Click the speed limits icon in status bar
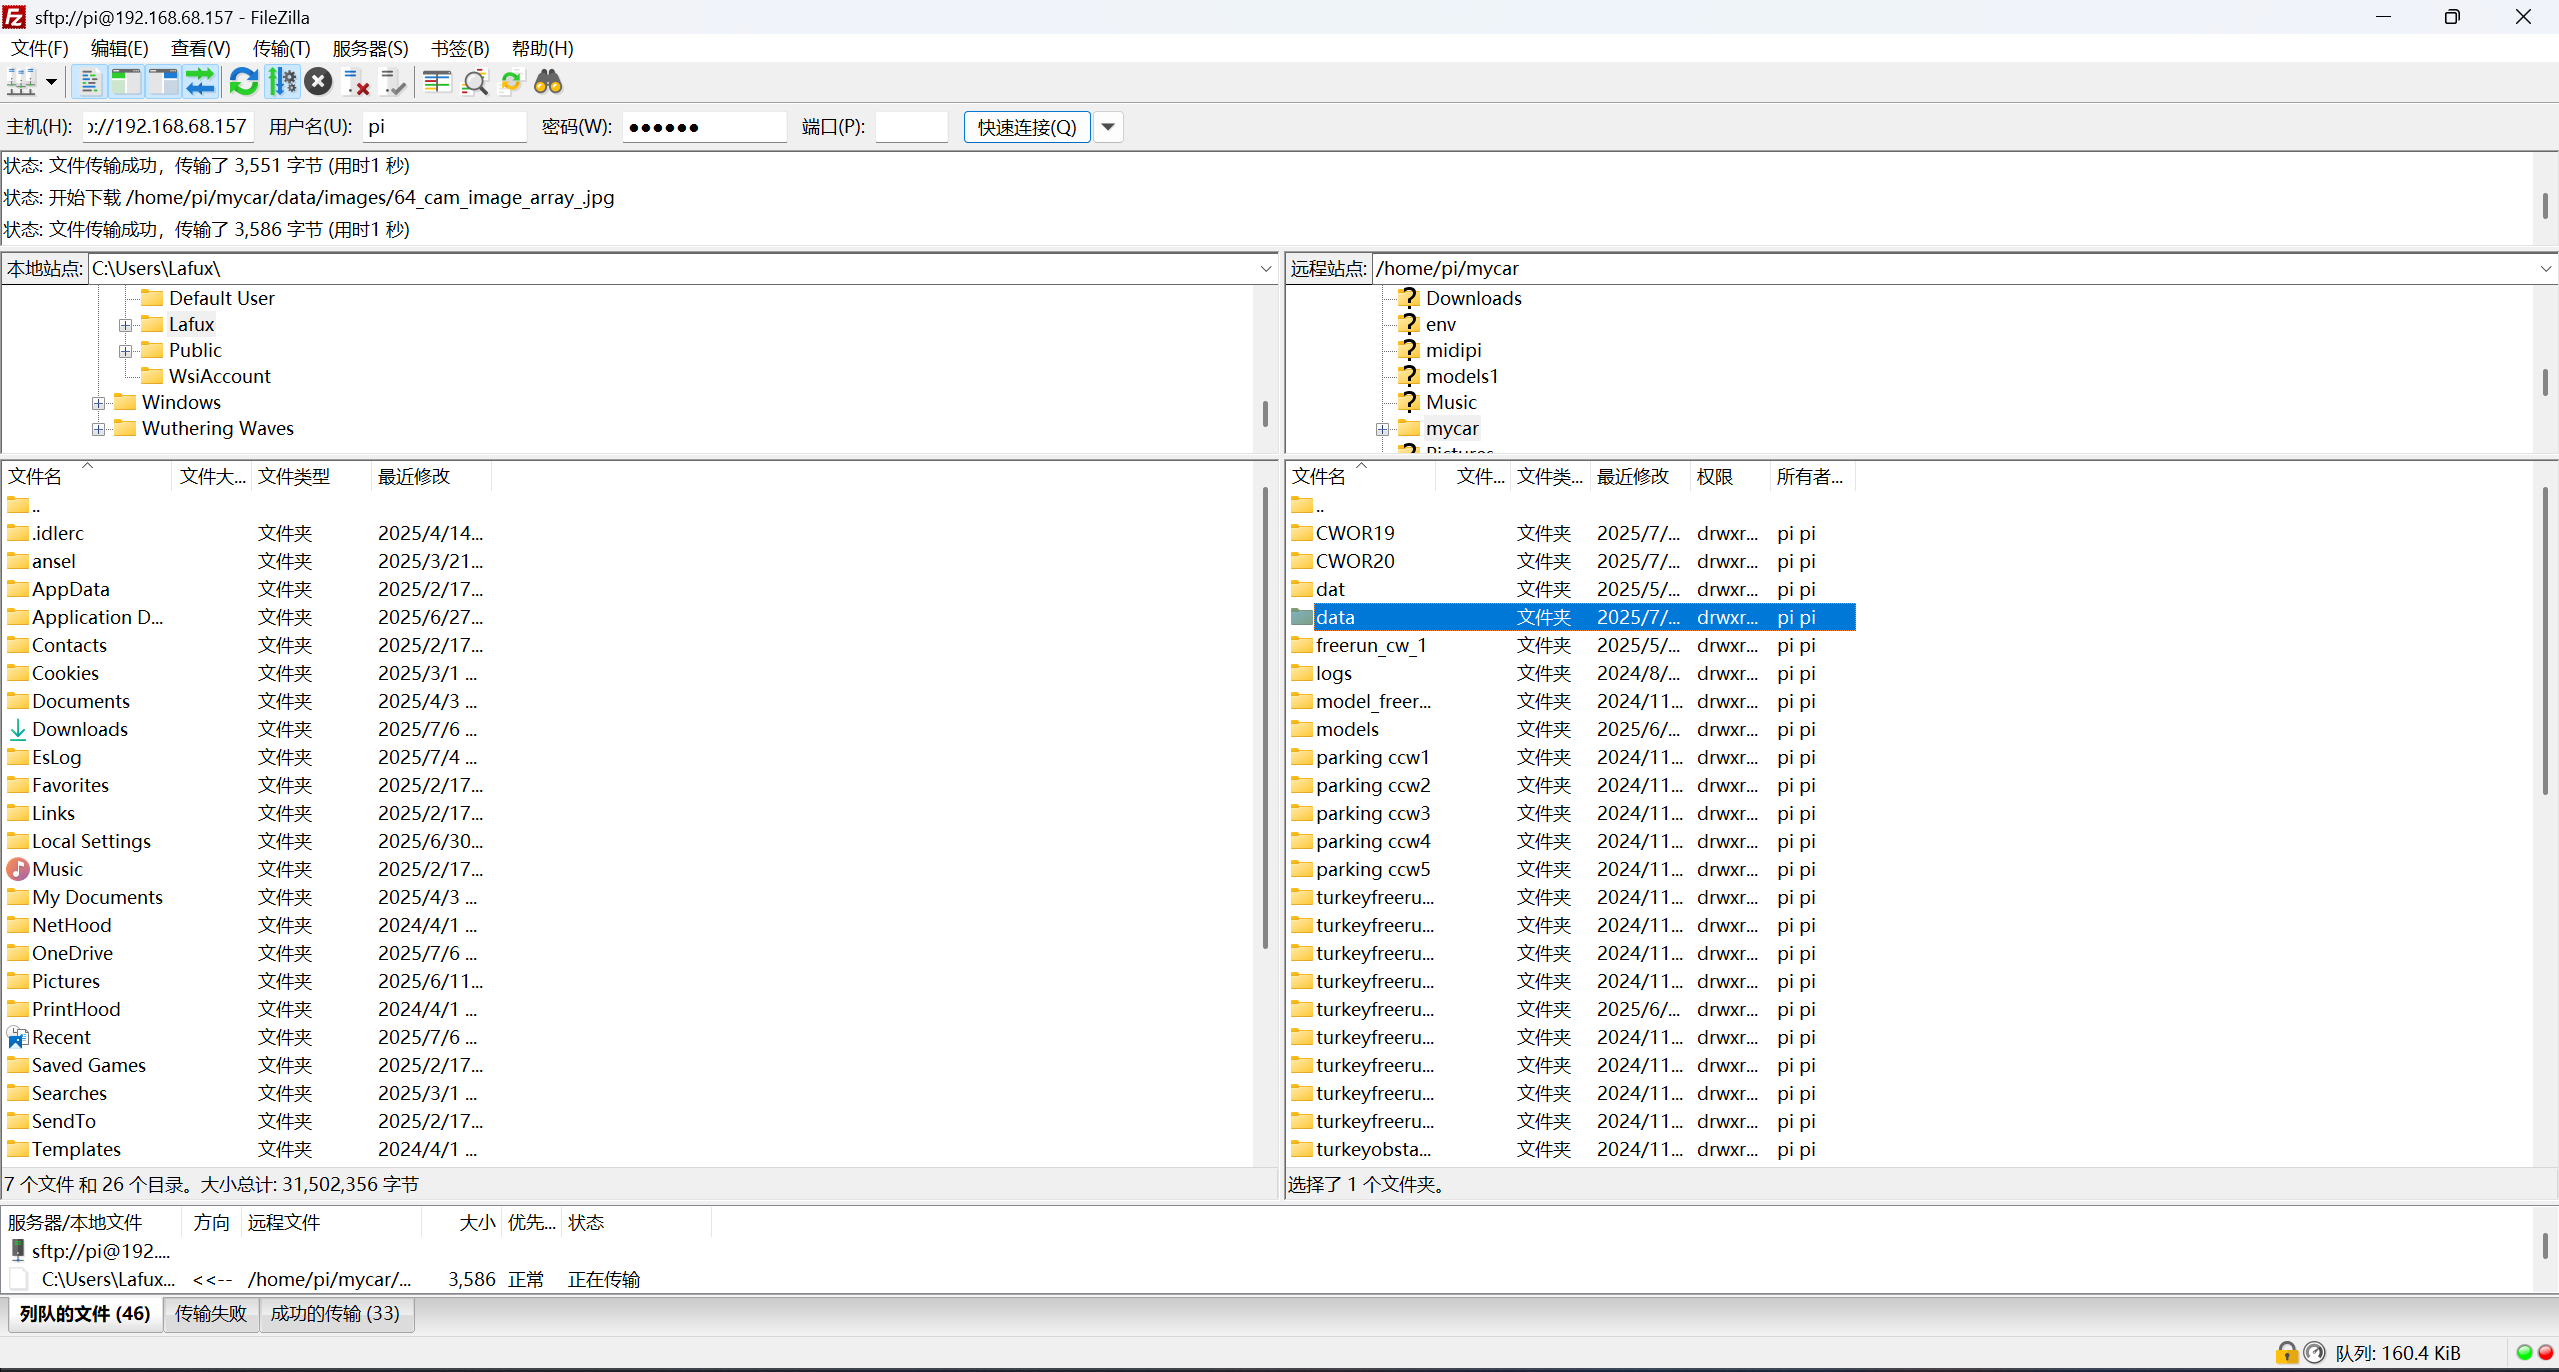The width and height of the screenshot is (2559, 1372). 2314,1353
